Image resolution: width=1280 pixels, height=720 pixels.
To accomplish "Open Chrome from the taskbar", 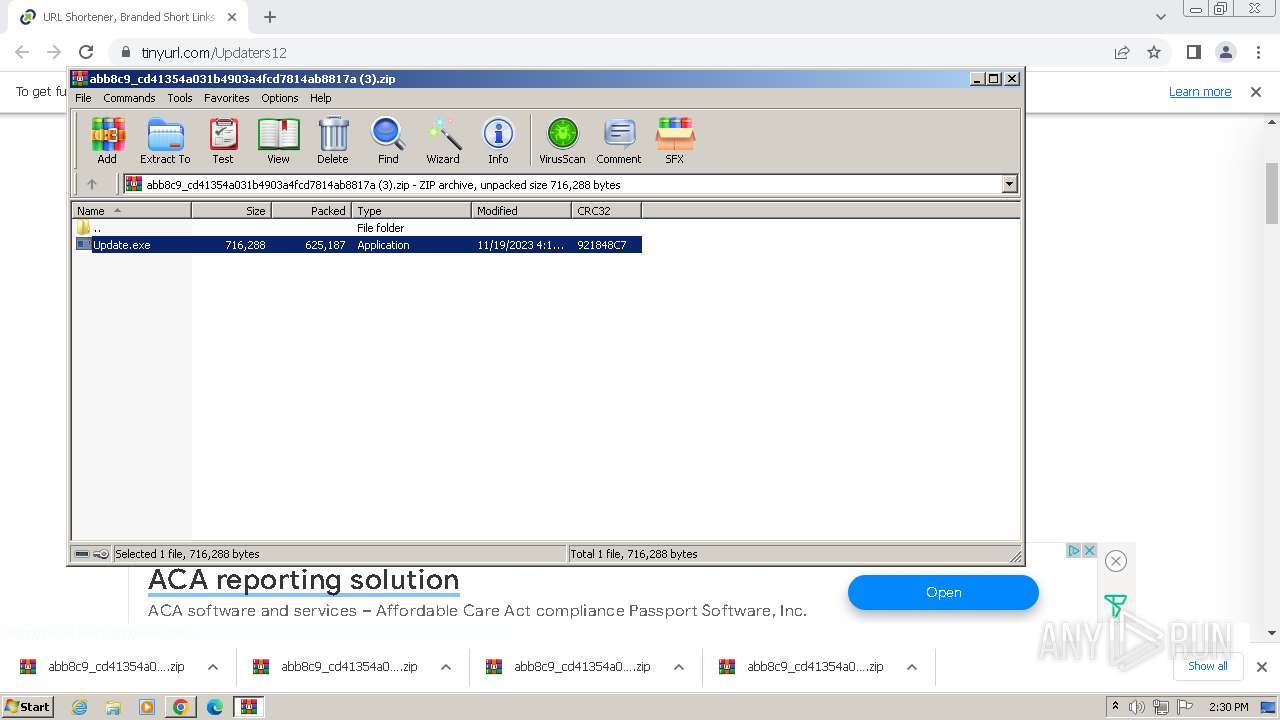I will (180, 707).
